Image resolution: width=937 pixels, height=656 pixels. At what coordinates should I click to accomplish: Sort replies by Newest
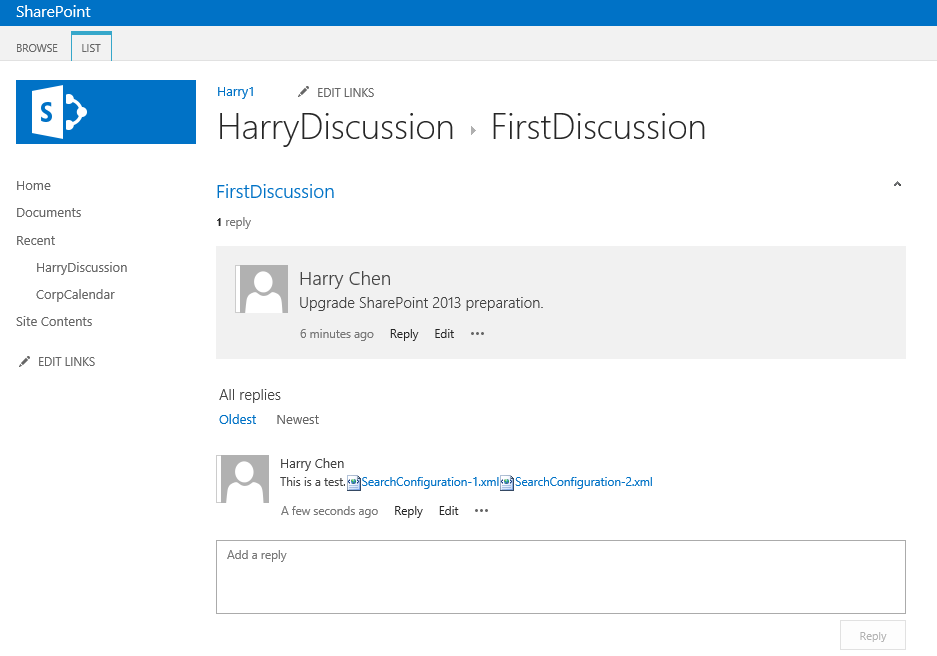[x=297, y=419]
